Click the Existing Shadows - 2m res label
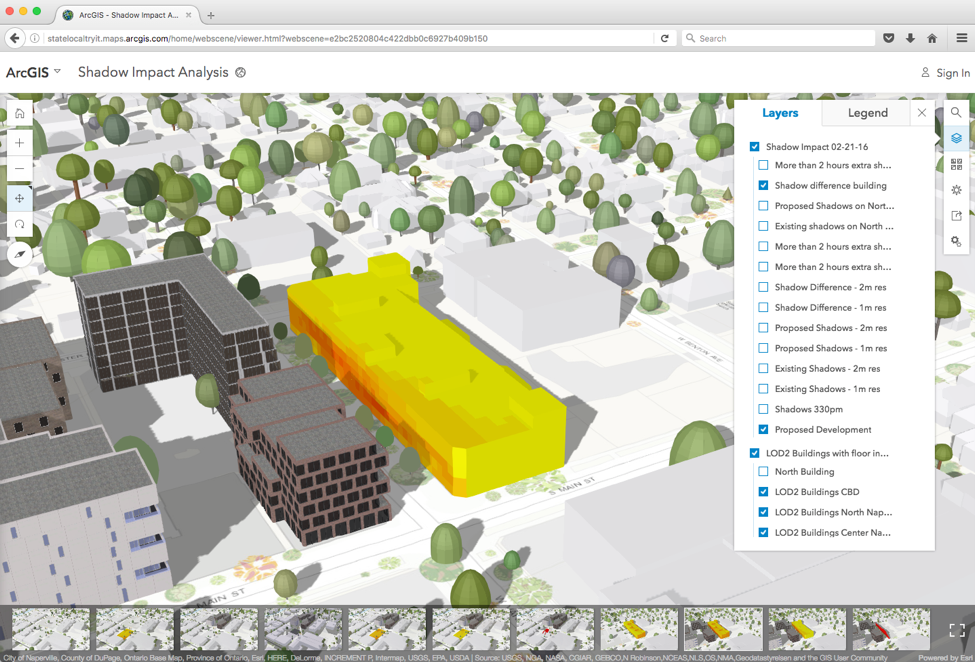 pos(828,369)
